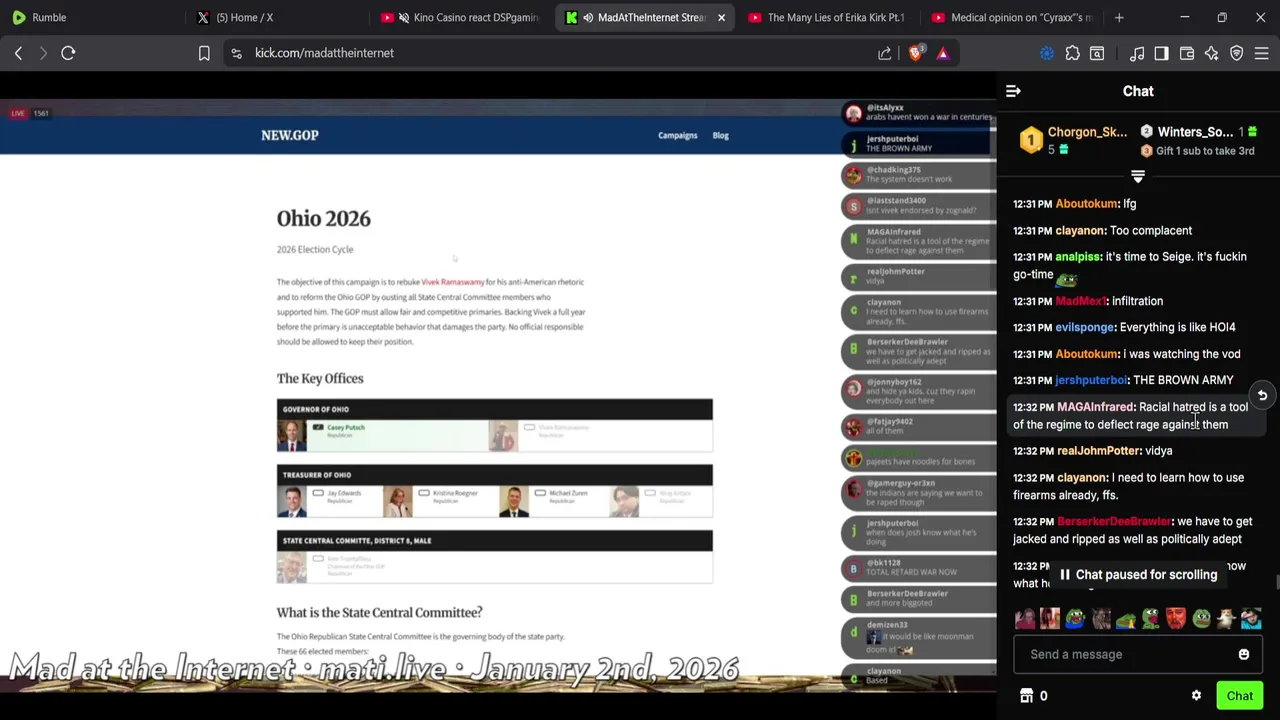
Task: Click the chat panel scrollbar
Action: [x=1277, y=584]
